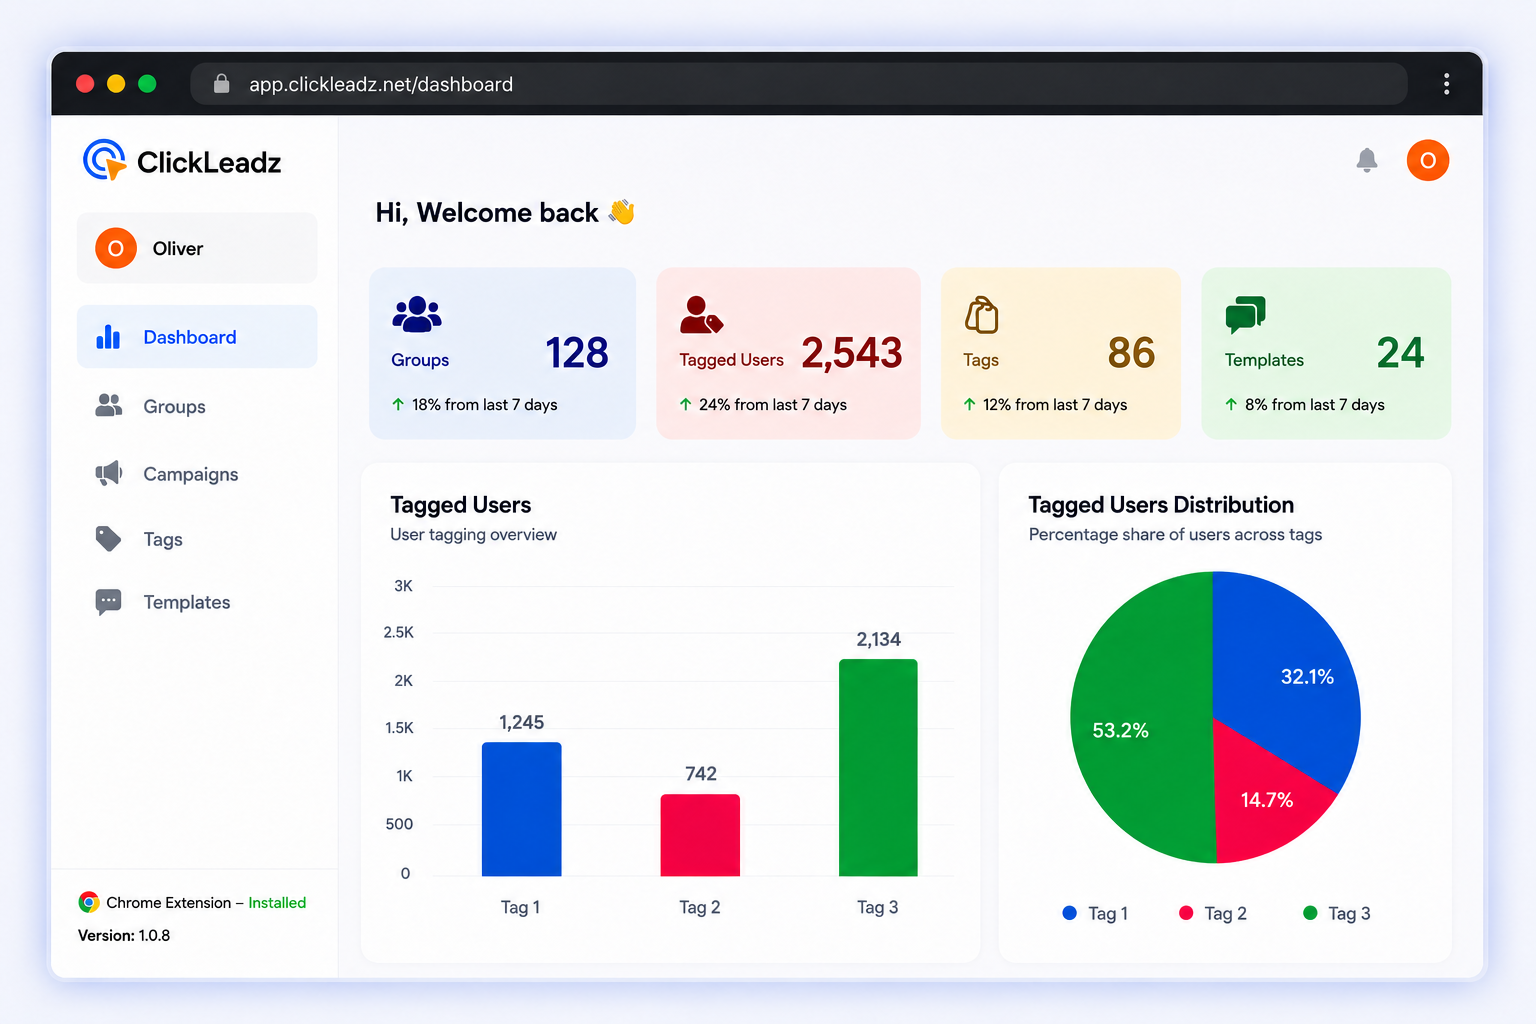Click the Templates chat bubble icon in sidebar

pos(109,601)
